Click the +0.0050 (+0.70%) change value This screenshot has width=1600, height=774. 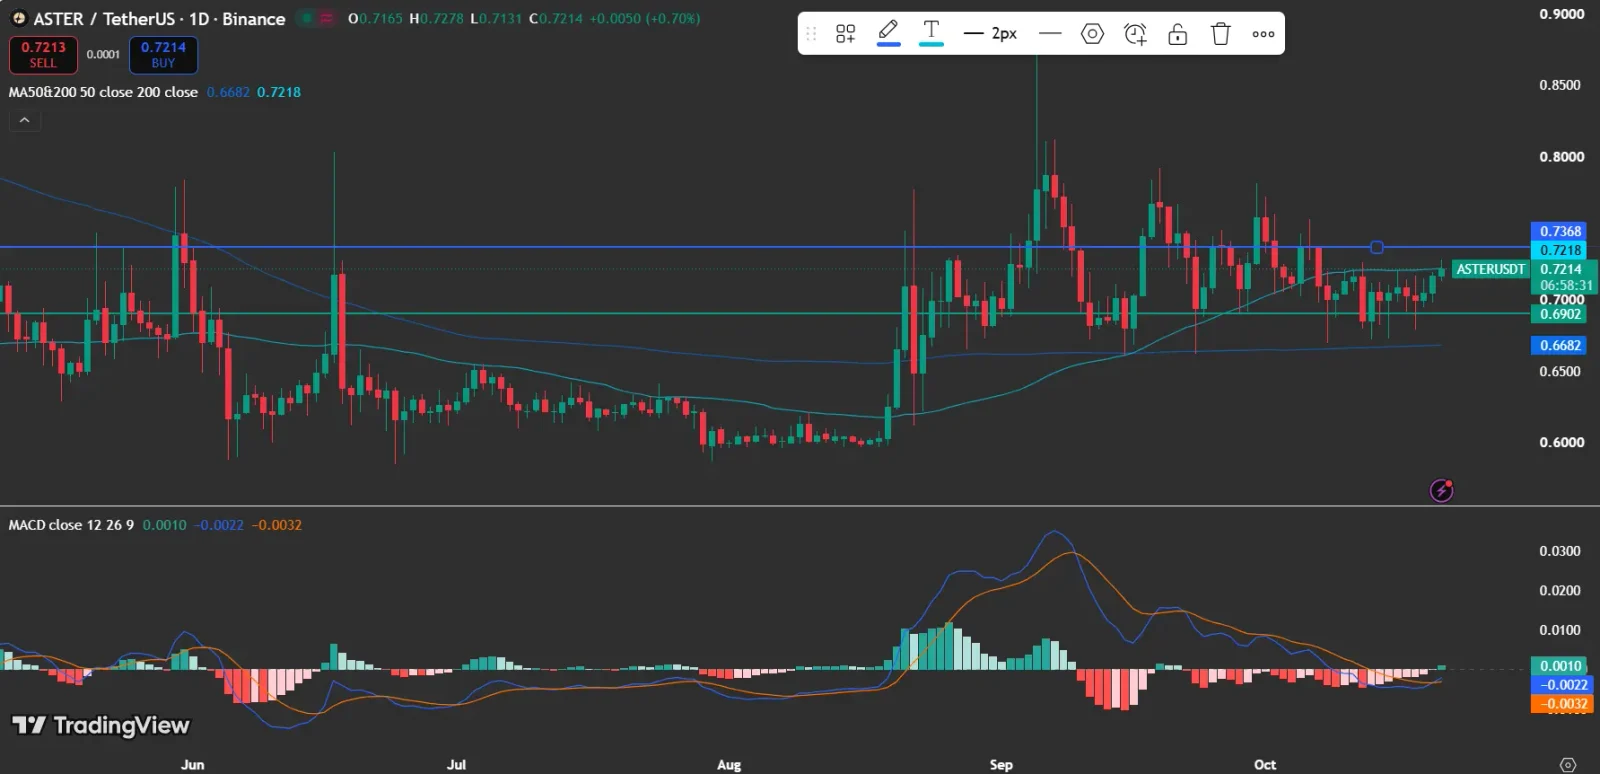click(x=645, y=19)
